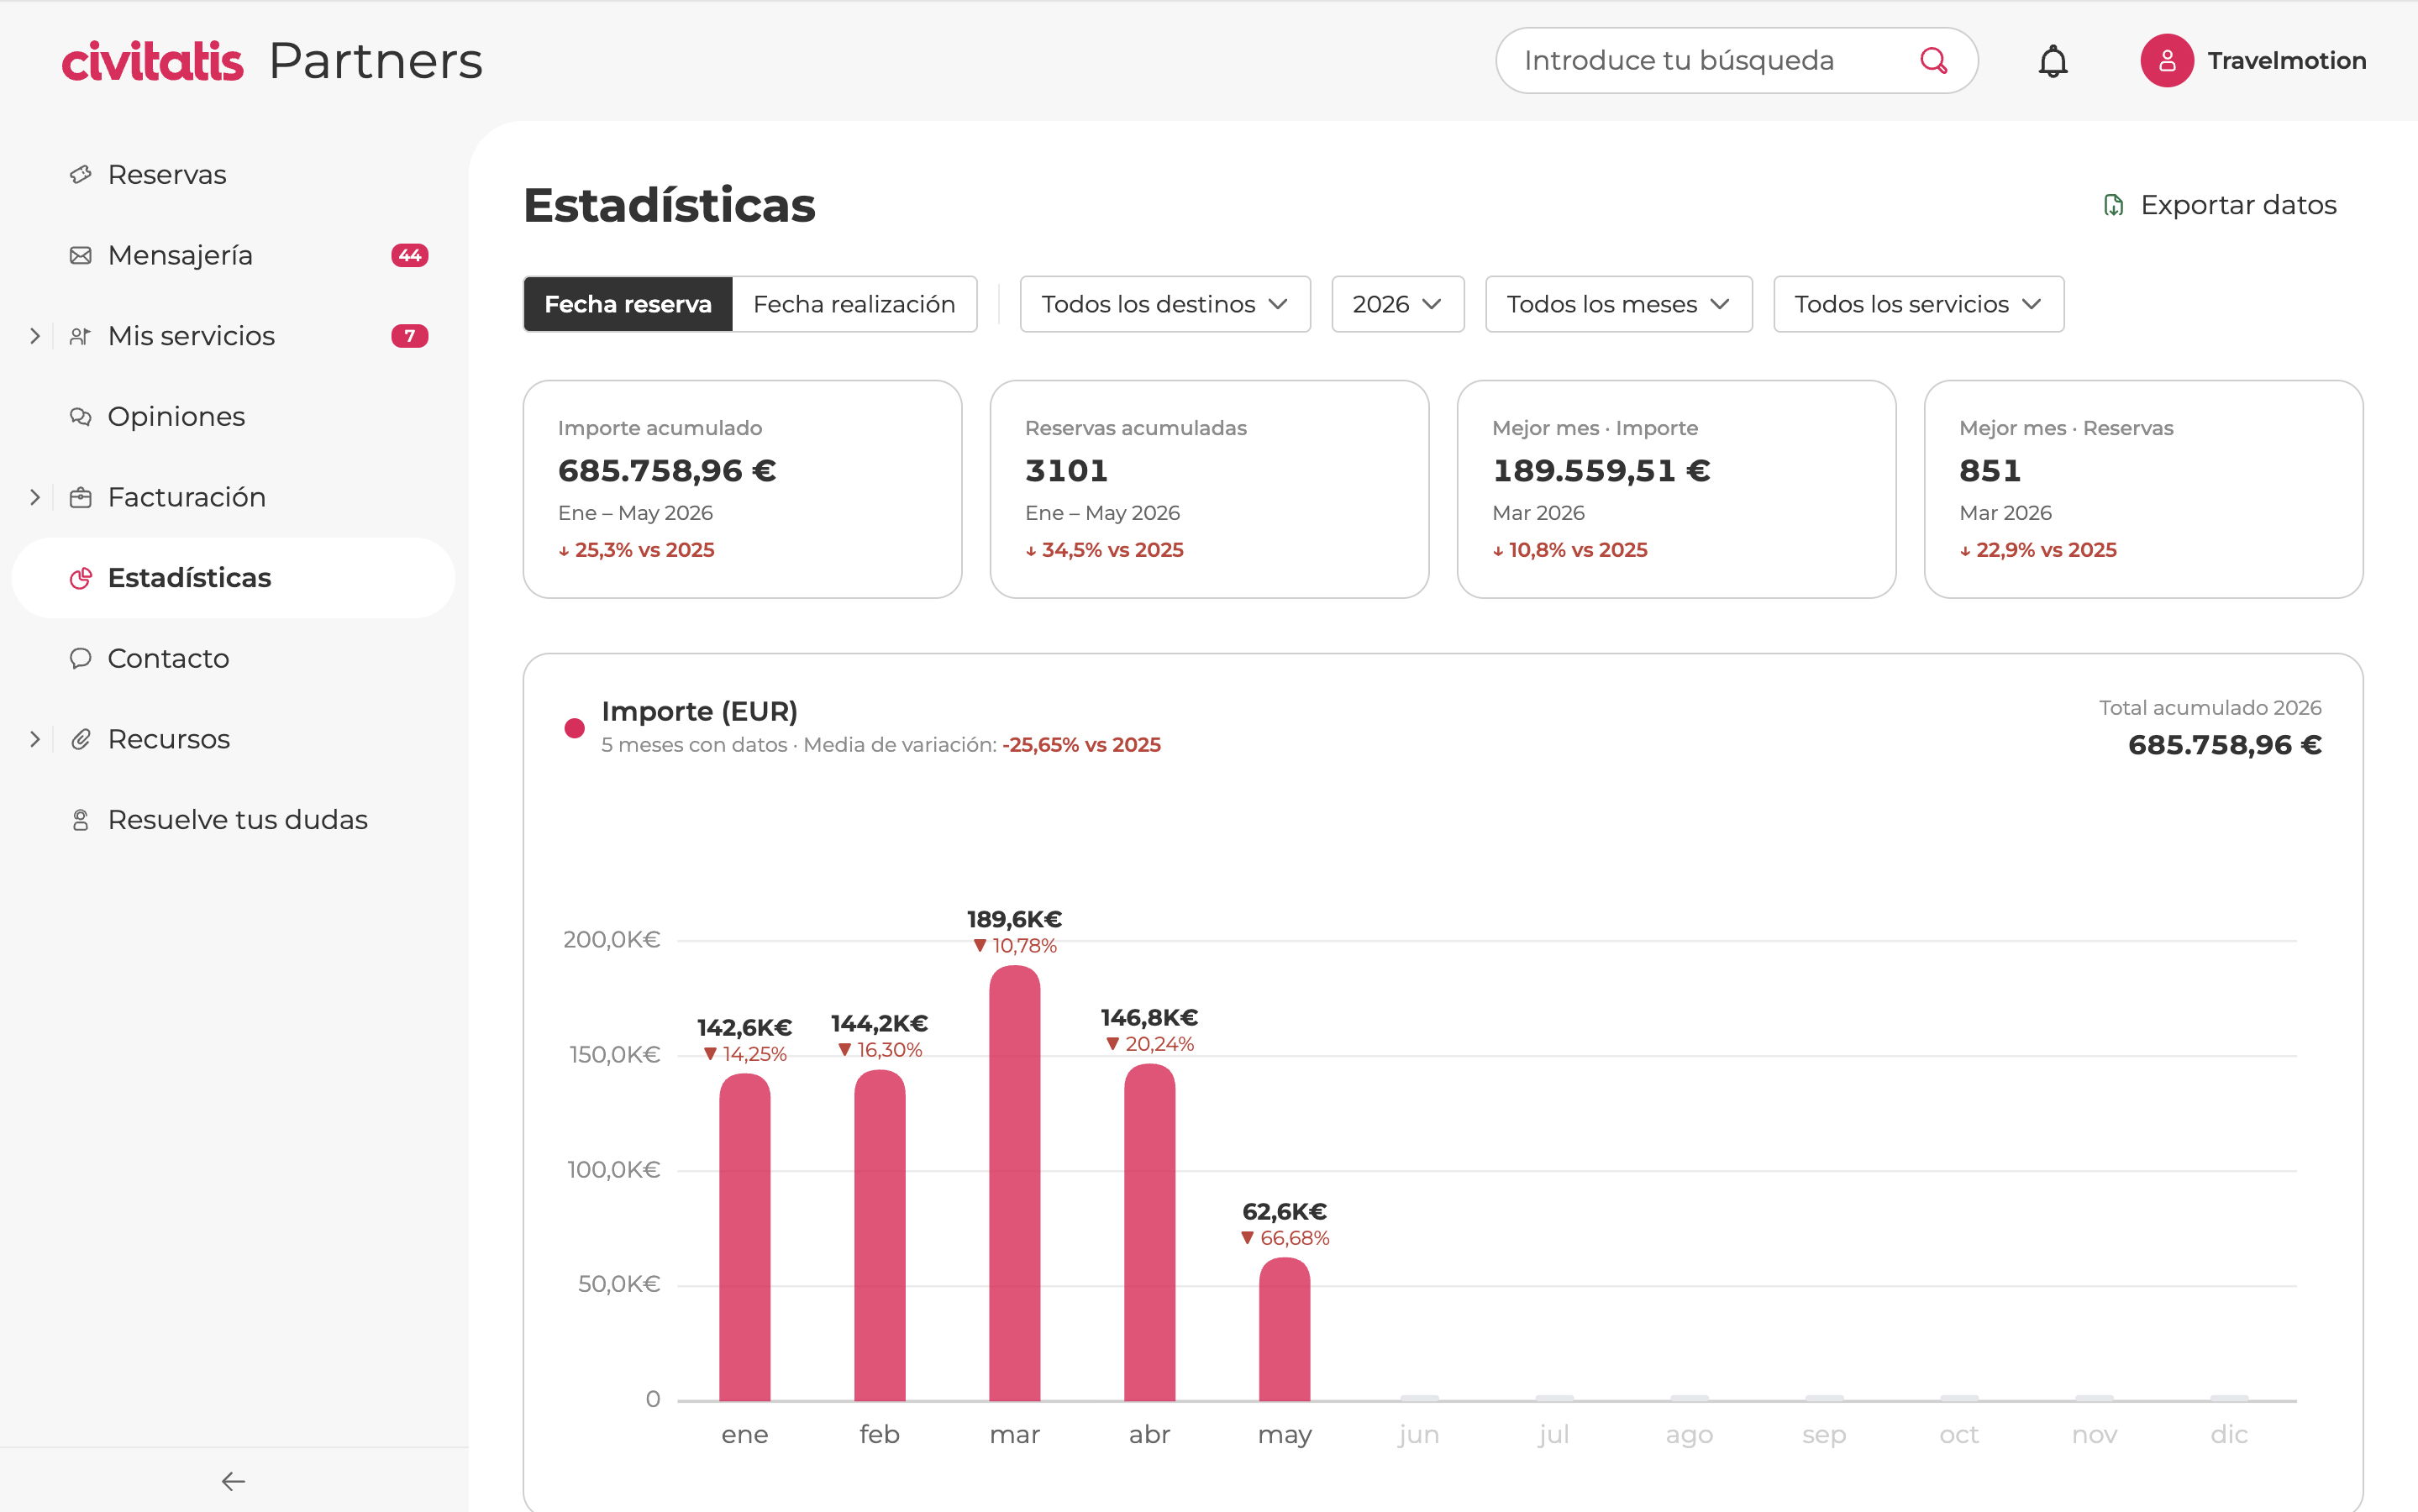Click the Importe acumulado card

click(x=742, y=489)
